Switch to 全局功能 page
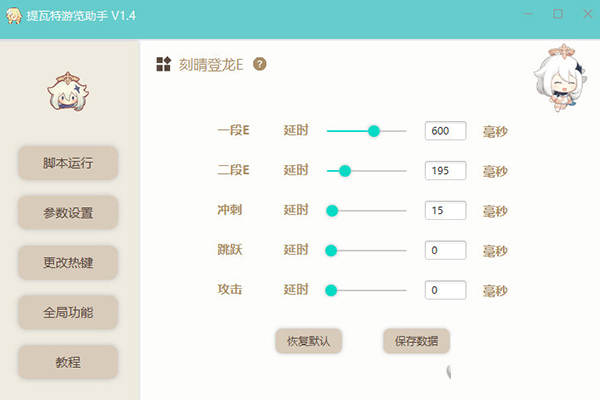 click(68, 312)
